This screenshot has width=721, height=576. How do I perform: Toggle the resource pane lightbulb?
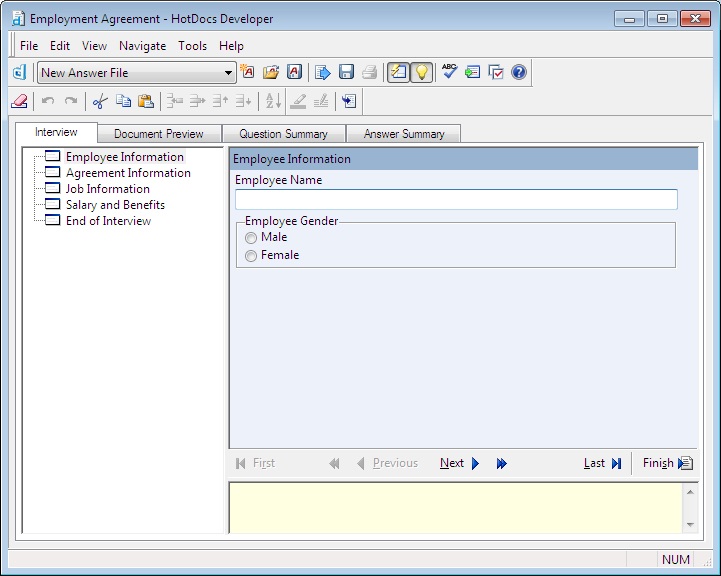click(421, 72)
